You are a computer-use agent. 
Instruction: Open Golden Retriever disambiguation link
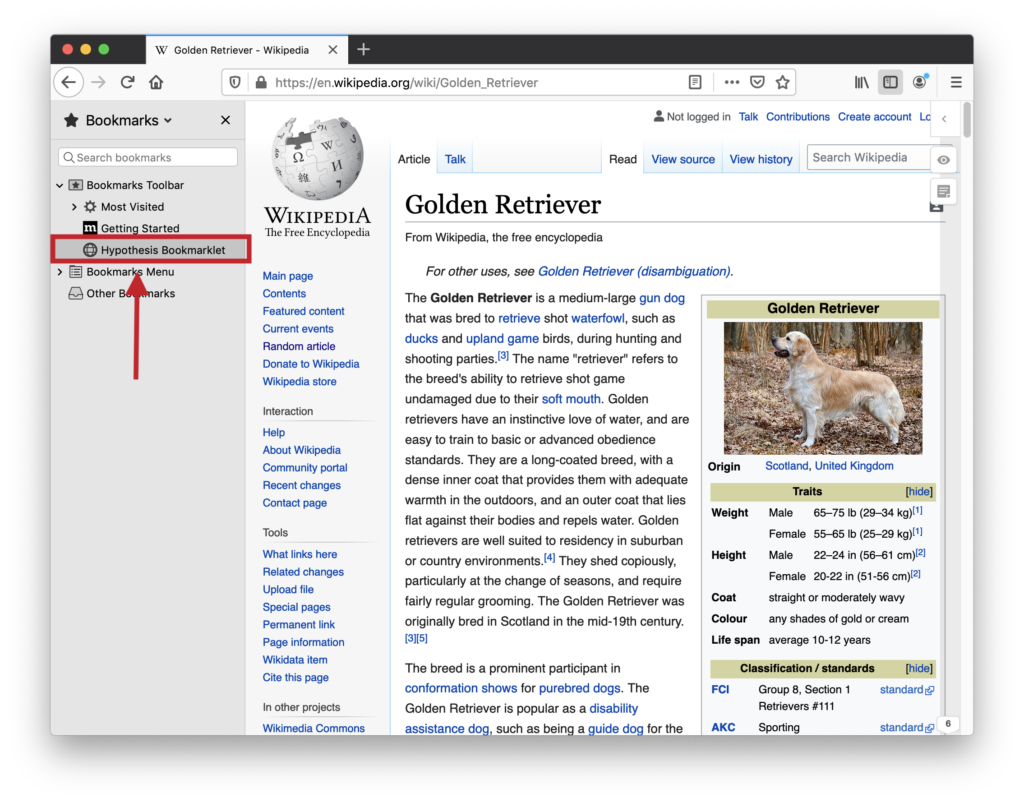coord(633,272)
